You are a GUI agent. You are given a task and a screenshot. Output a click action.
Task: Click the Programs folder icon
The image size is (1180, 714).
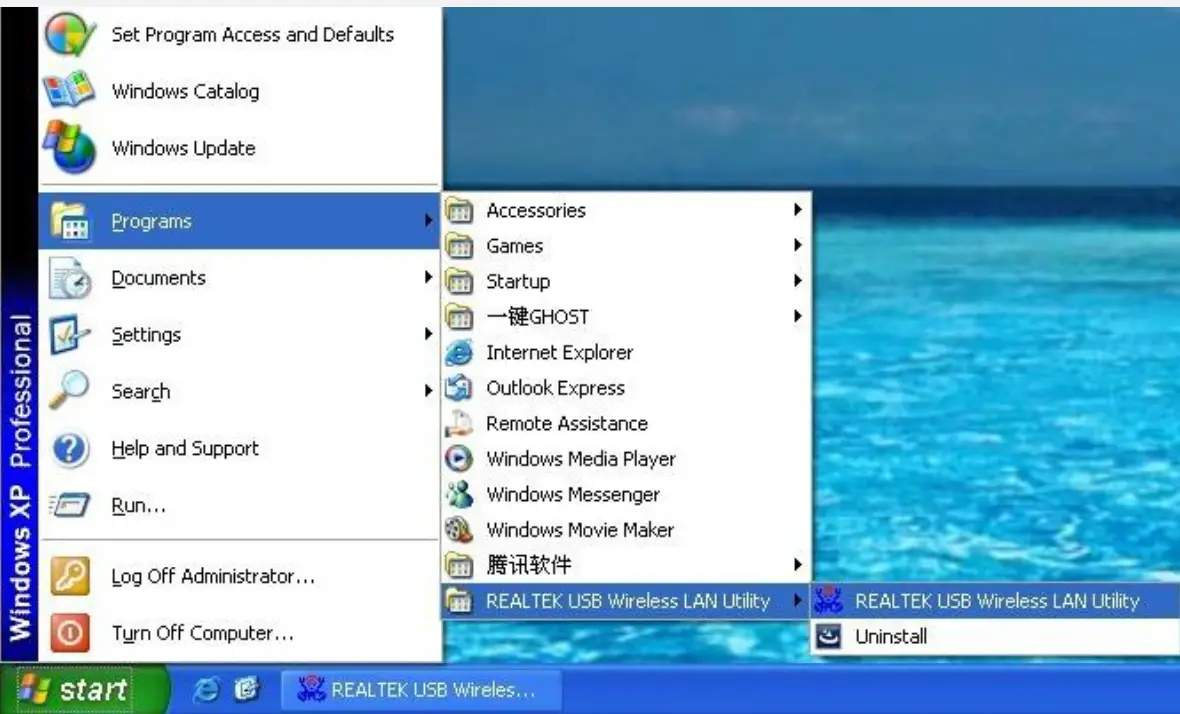click(x=69, y=221)
